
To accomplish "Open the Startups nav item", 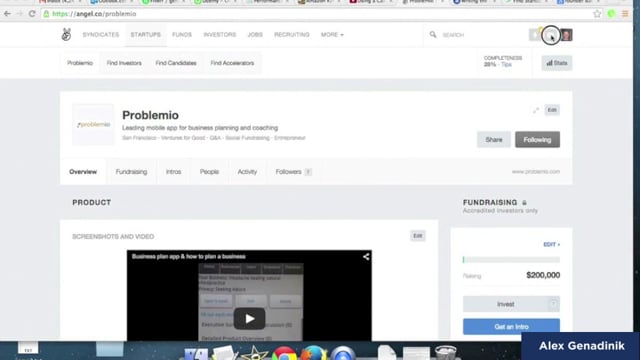I will [x=146, y=35].
